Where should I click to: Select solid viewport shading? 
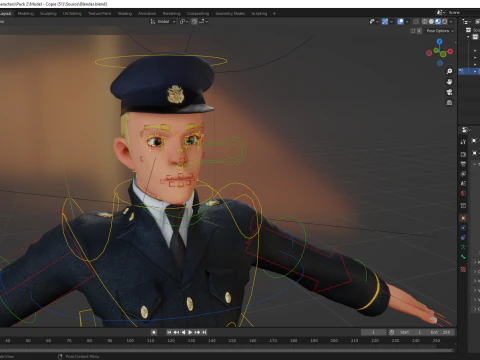coord(431,22)
